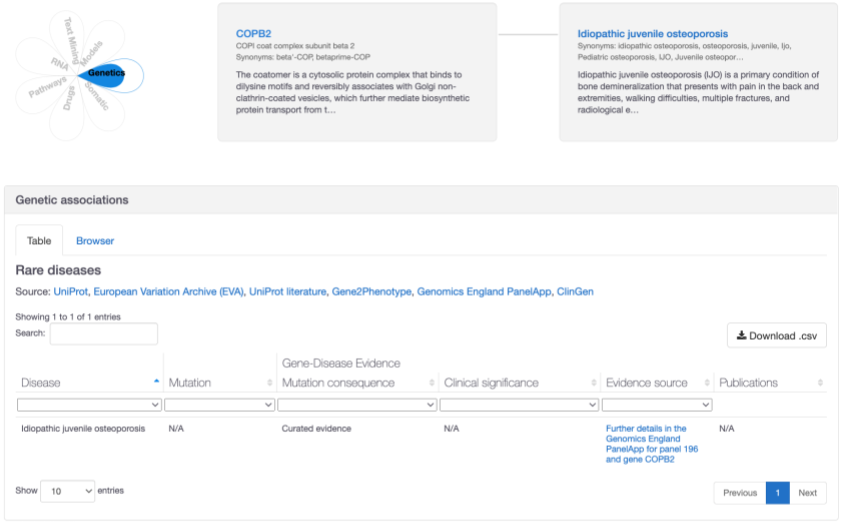Open the Evidence source filter dropdown
This screenshot has width=841, height=522.
(657, 405)
